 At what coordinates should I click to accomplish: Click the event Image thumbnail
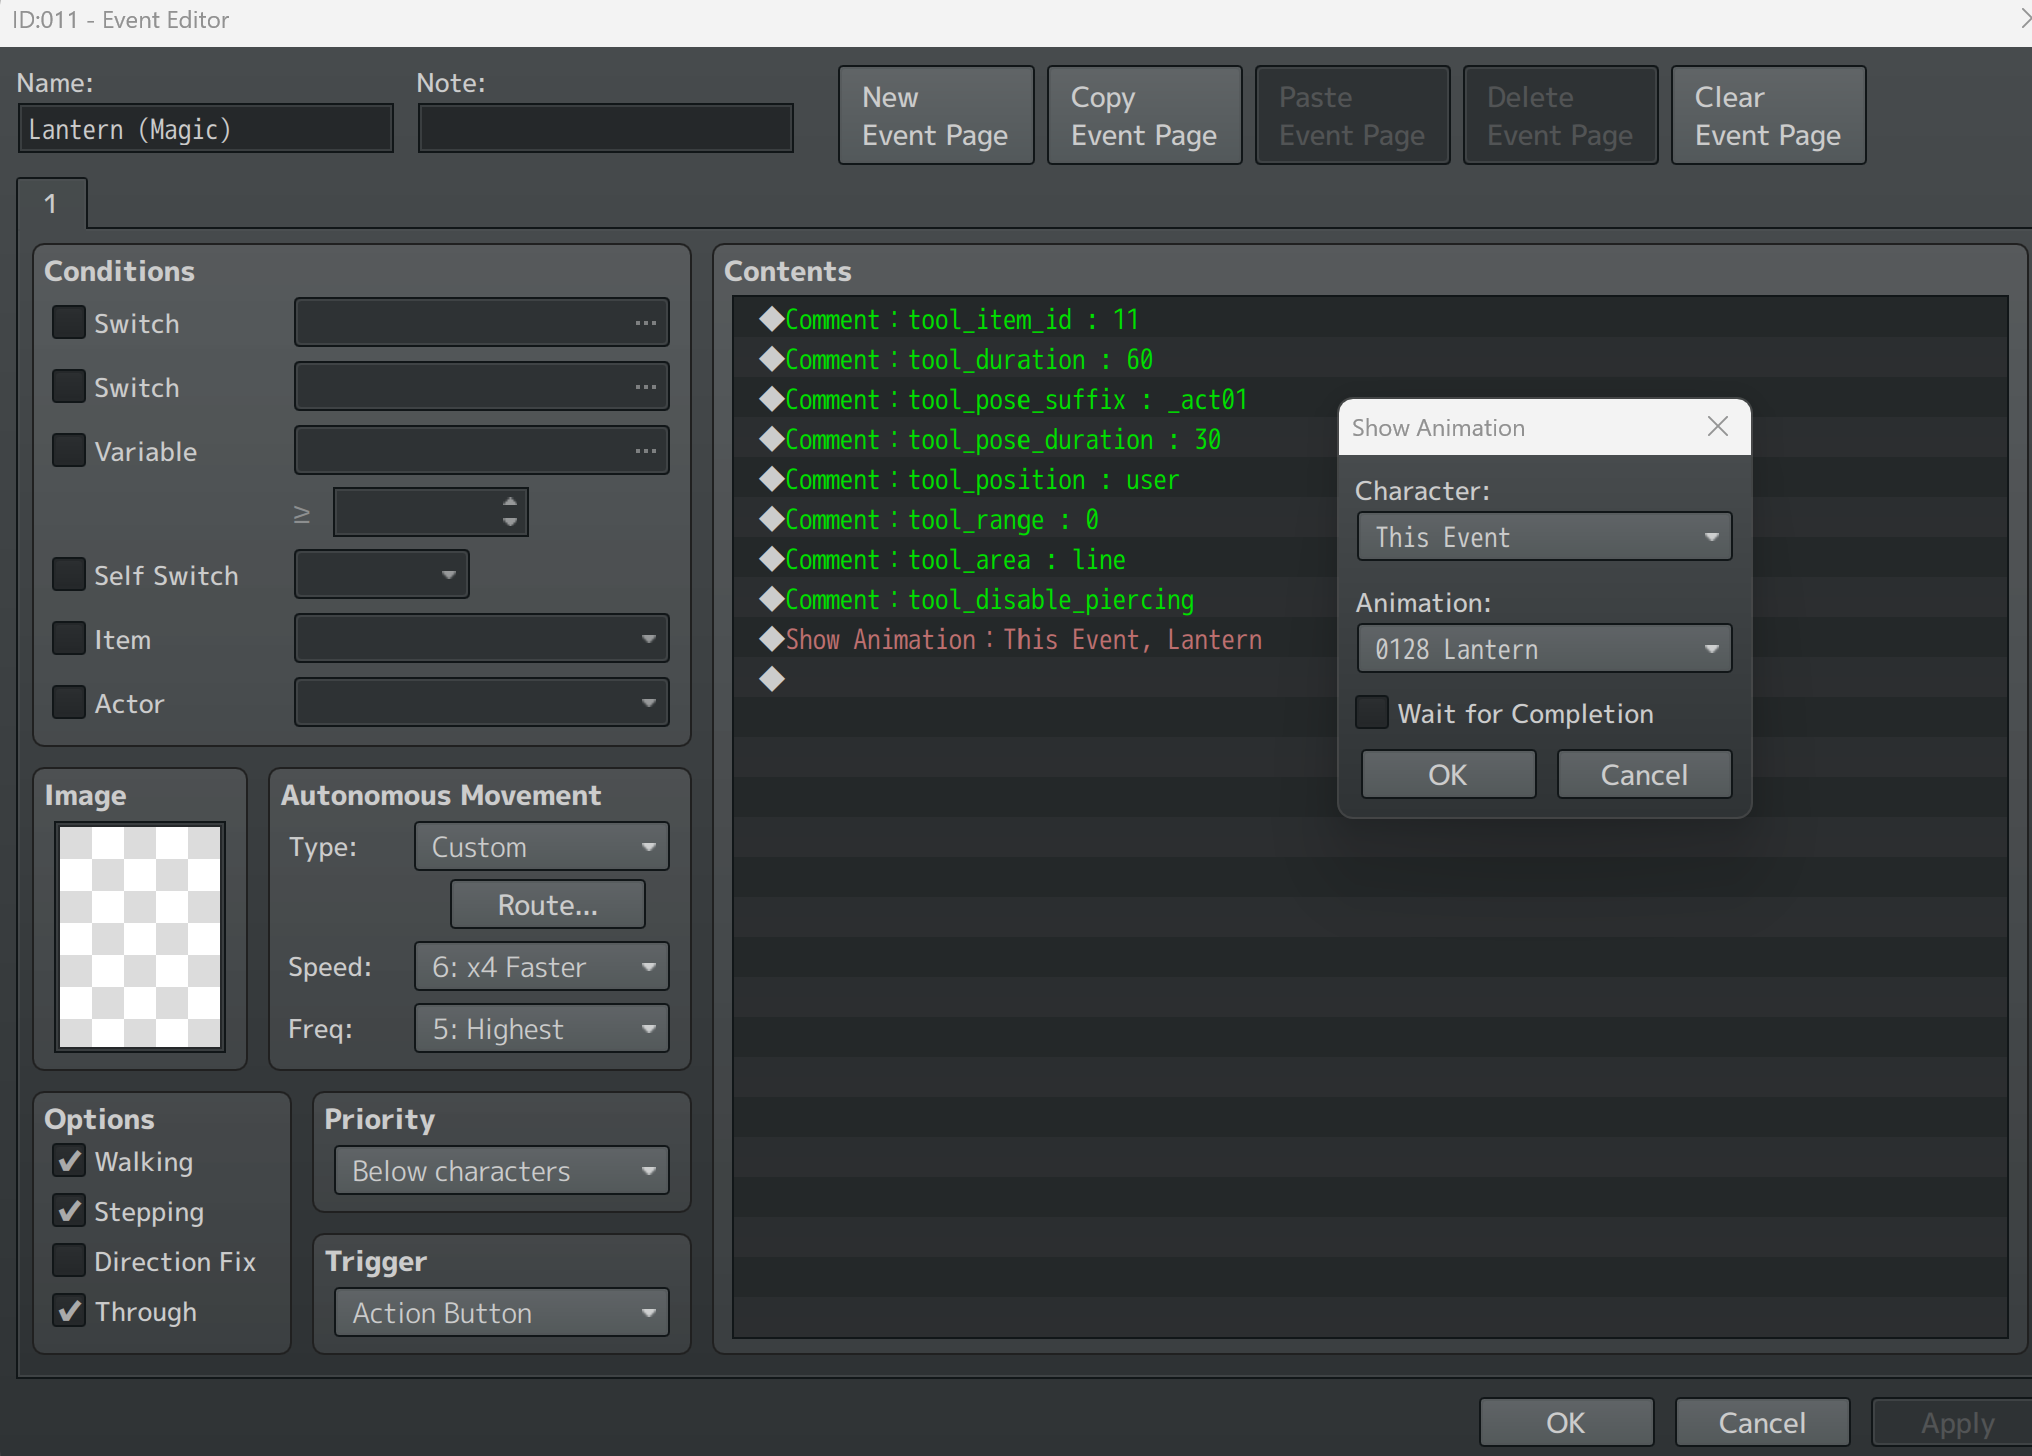tap(140, 936)
